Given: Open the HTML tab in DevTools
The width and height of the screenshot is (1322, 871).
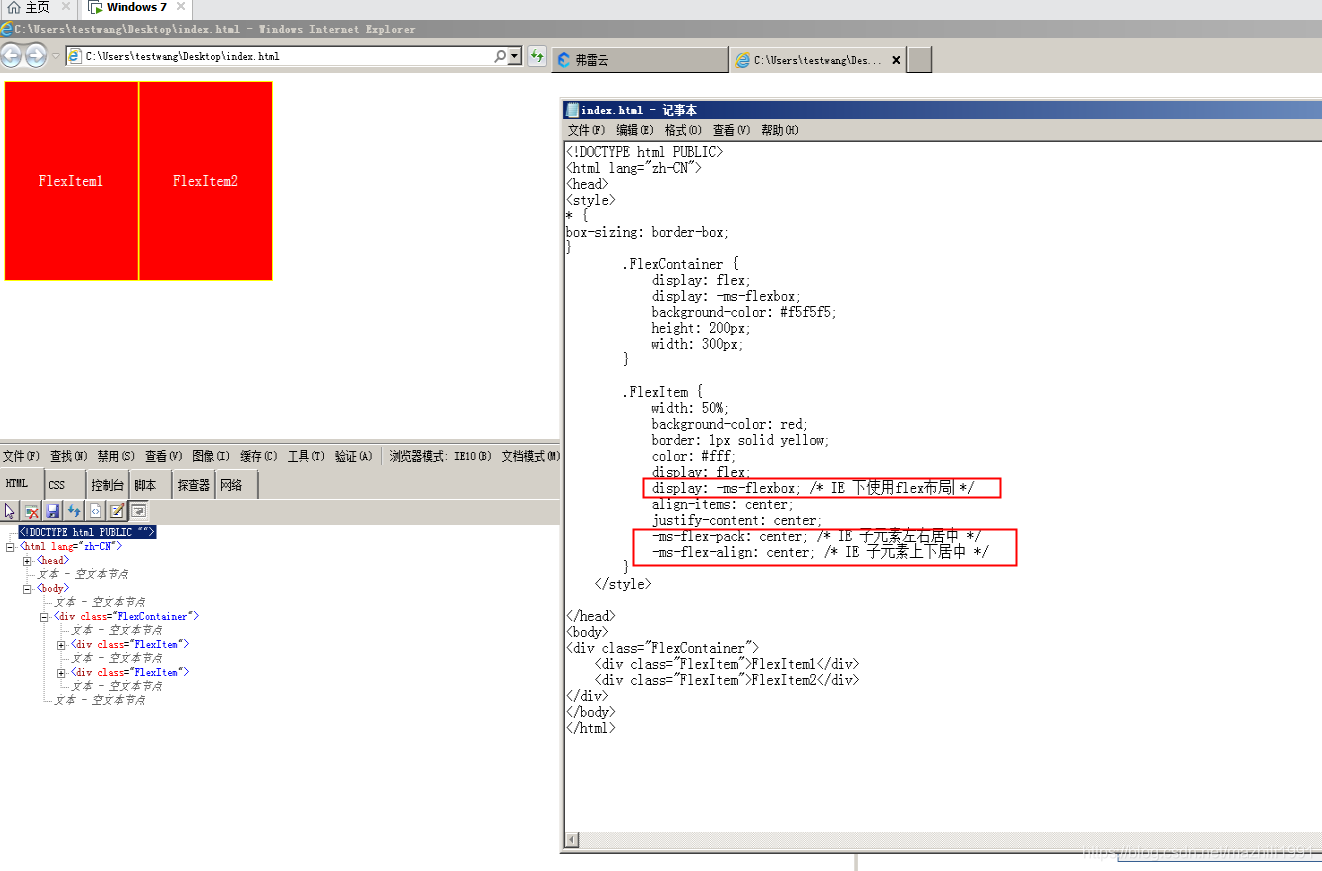Looking at the screenshot, I should 22,484.
